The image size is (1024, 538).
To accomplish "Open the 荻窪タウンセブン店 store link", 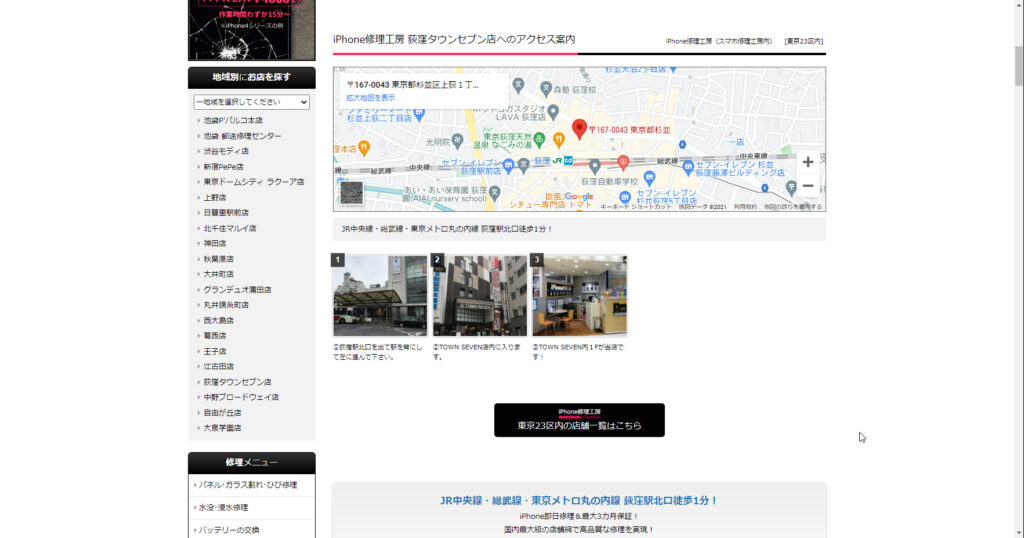I will point(237,382).
